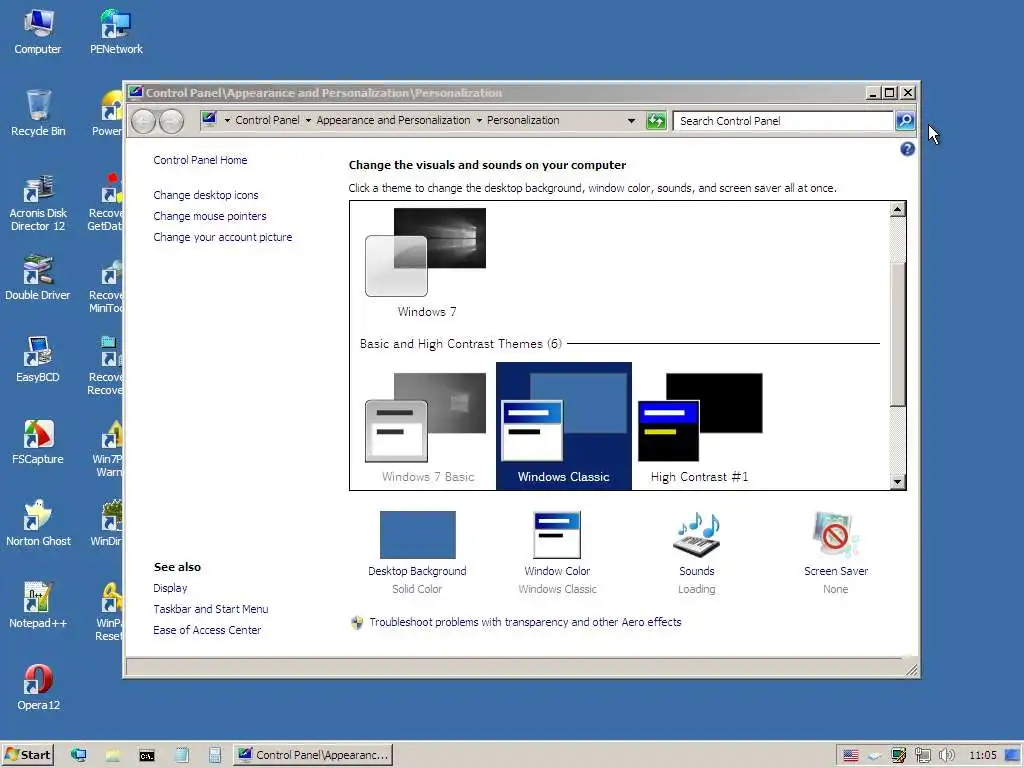Click the Forward navigation arrow
This screenshot has height=768, width=1024.
coord(171,121)
